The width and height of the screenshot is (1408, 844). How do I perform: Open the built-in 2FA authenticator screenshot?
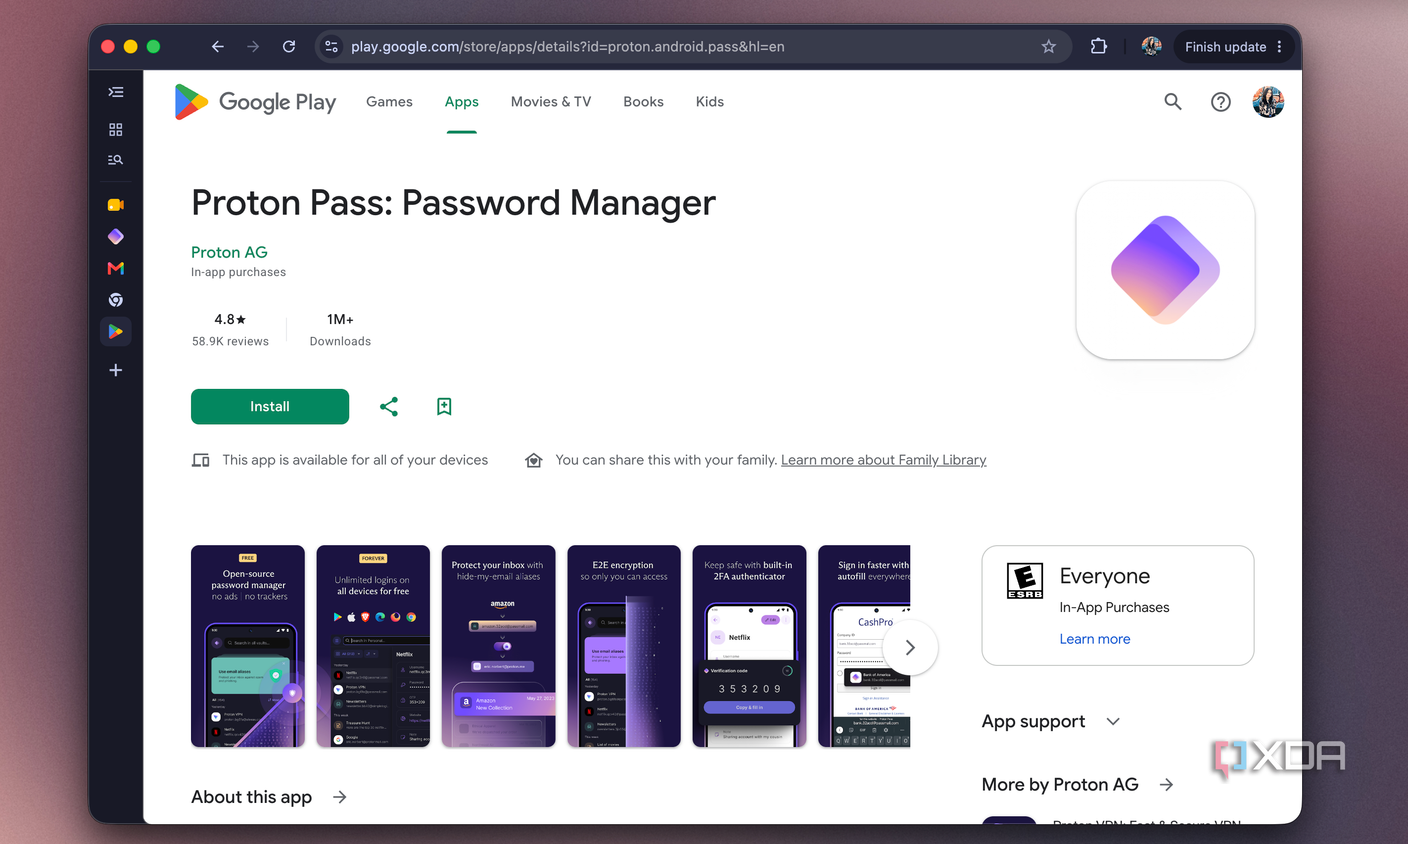pyautogui.click(x=749, y=646)
